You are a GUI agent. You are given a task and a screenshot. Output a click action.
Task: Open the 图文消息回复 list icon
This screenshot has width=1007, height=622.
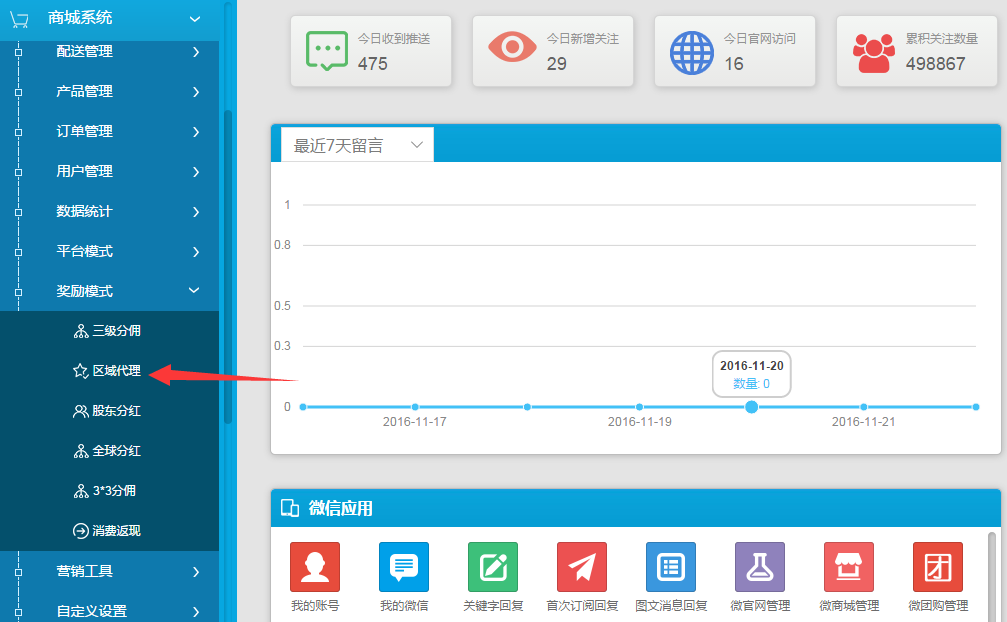click(x=671, y=567)
